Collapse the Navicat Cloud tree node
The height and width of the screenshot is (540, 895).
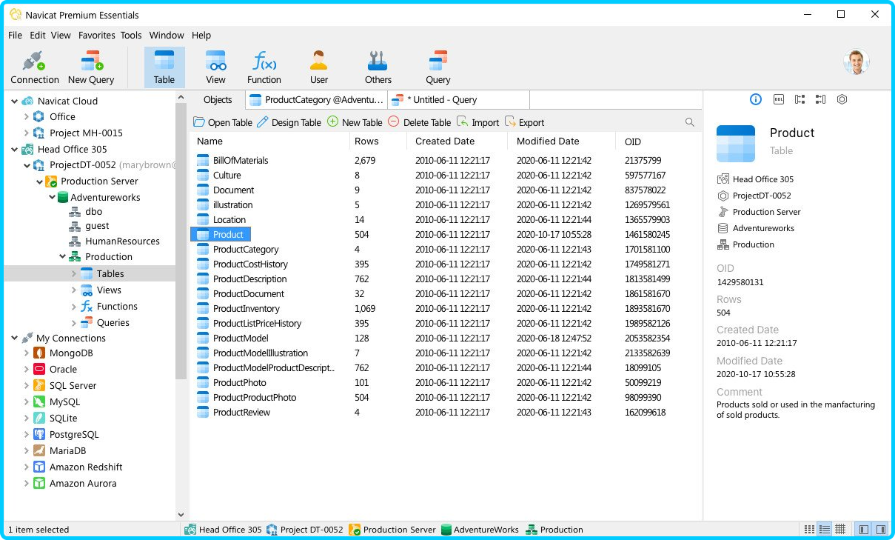[x=14, y=101]
